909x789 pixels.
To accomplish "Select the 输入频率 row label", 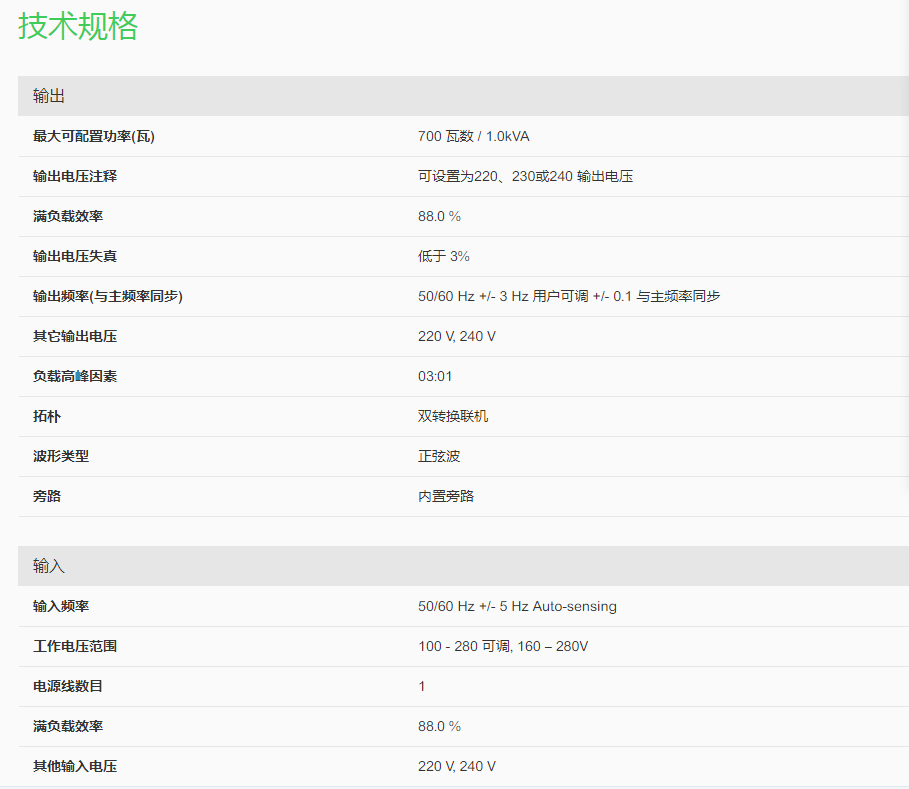I will [x=61, y=606].
